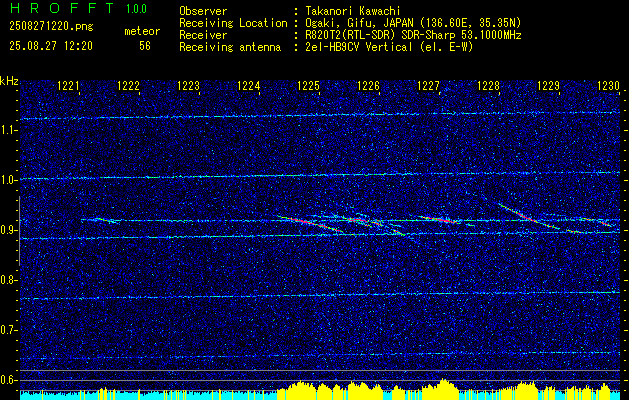Select the 1230 time marker
The image size is (629, 400).
click(x=609, y=86)
